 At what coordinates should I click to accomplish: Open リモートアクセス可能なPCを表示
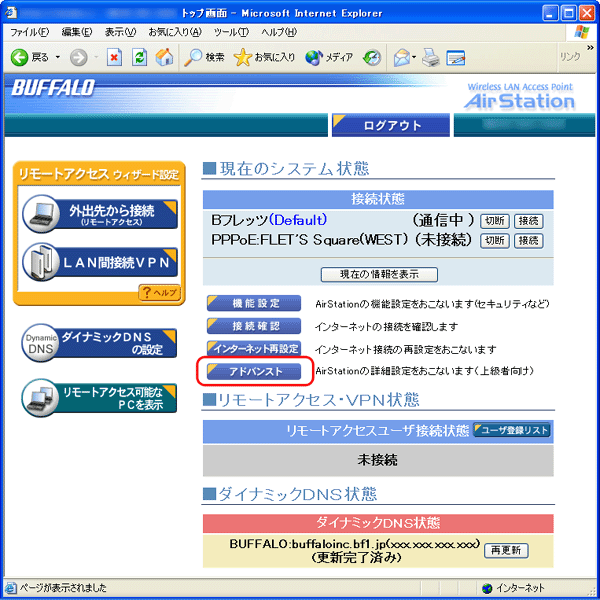[99, 398]
